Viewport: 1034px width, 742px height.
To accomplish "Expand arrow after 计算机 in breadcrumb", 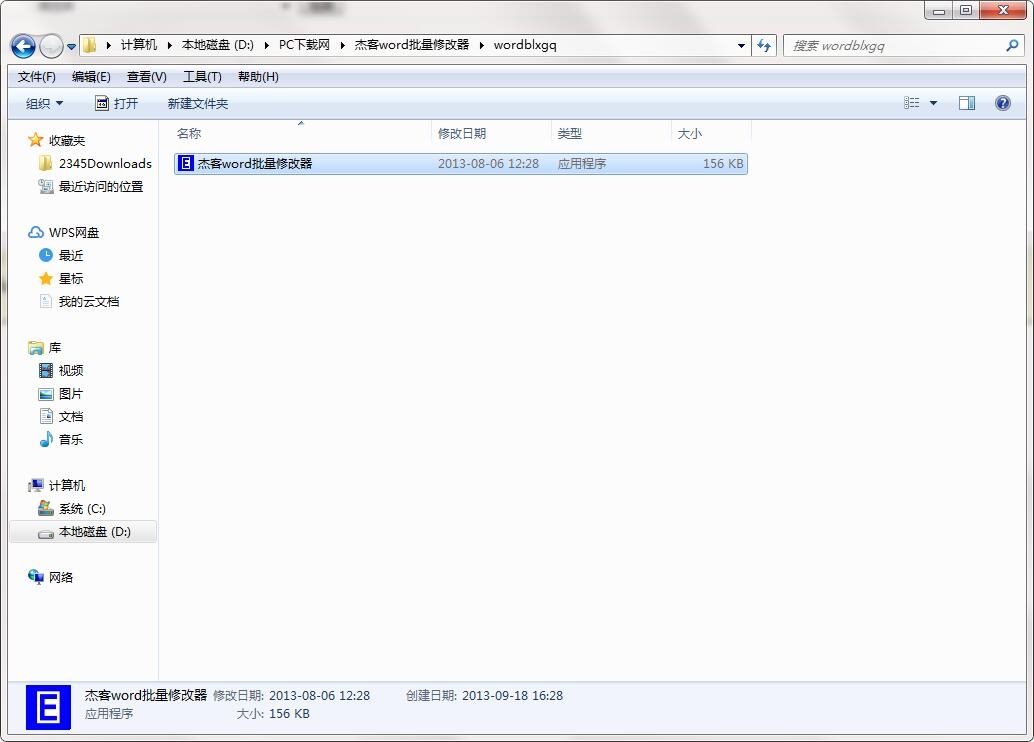I will click(169, 45).
